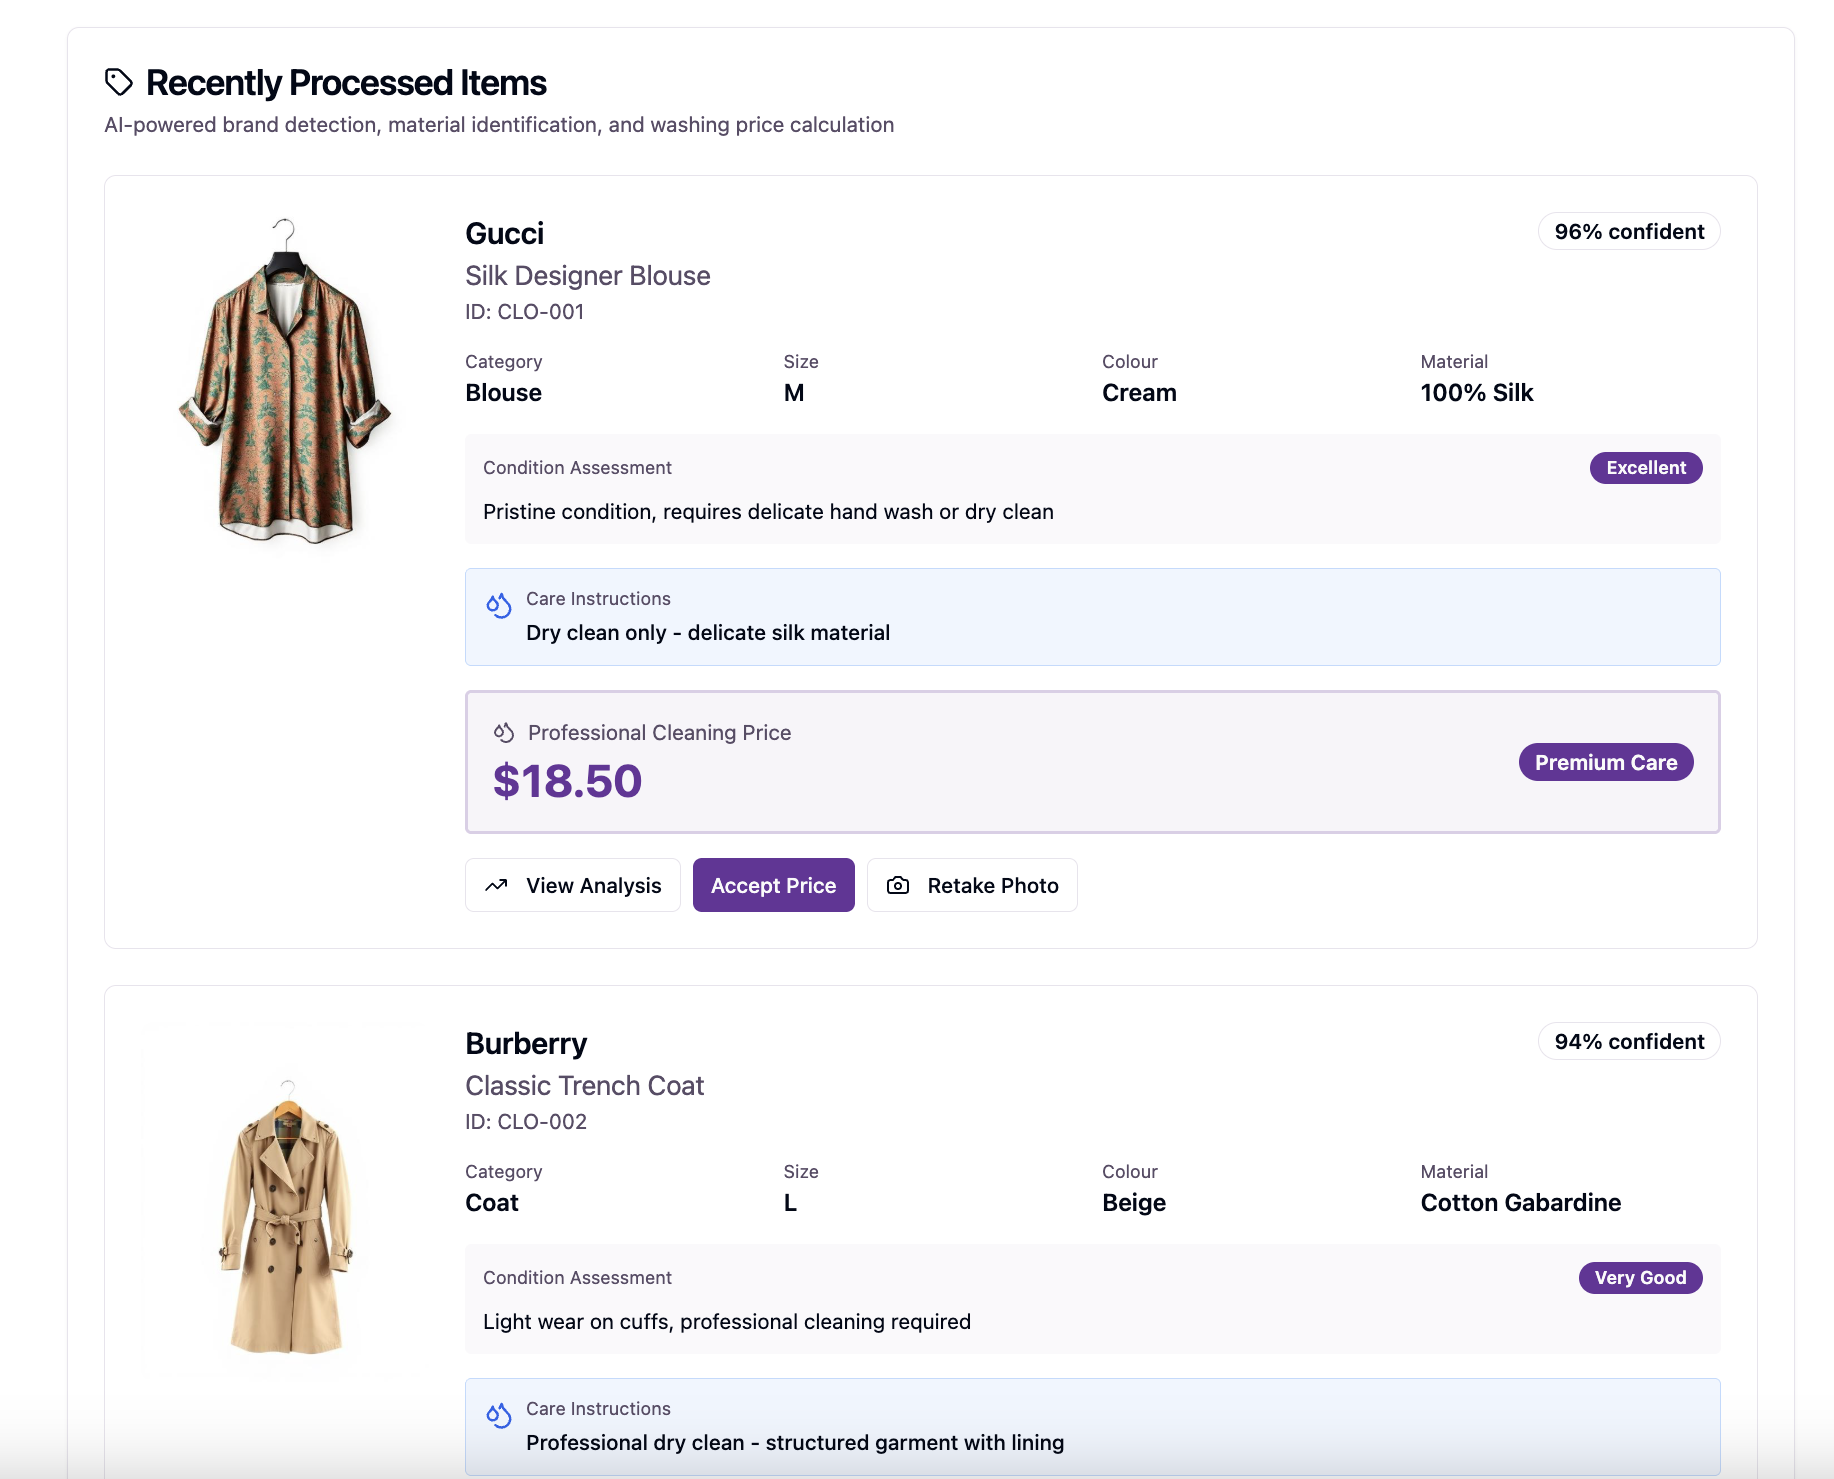The height and width of the screenshot is (1479, 1834).
Task: Click the camera icon in Retake Photo
Action: click(898, 885)
